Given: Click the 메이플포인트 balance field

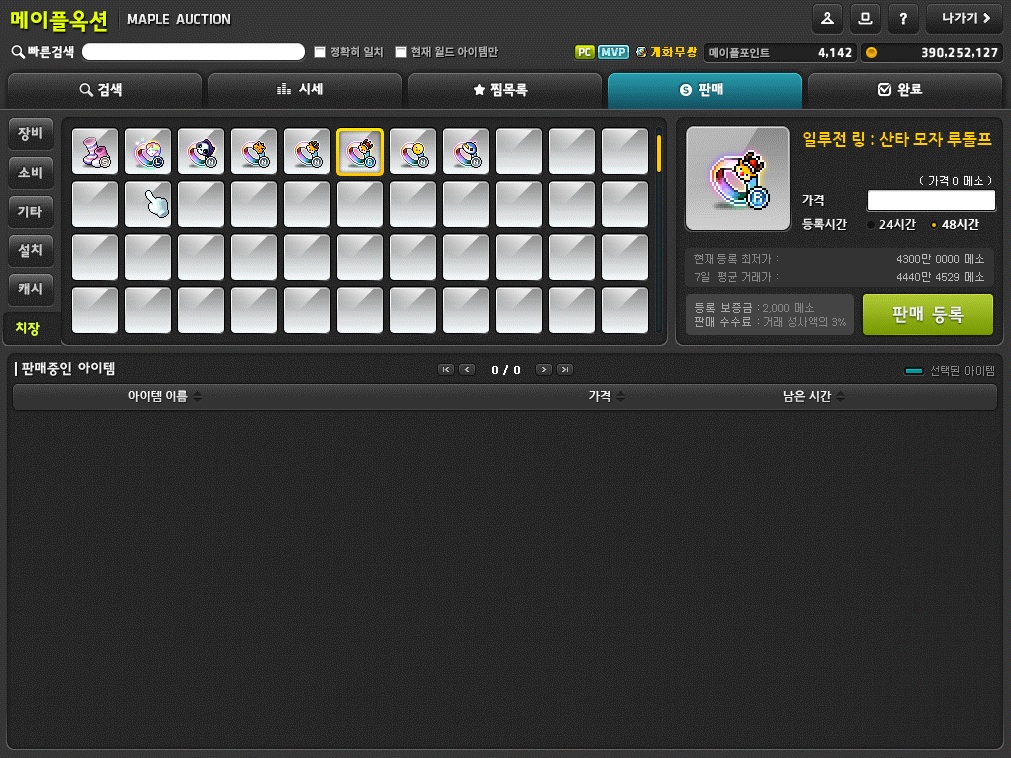Looking at the screenshot, I should click(x=780, y=52).
